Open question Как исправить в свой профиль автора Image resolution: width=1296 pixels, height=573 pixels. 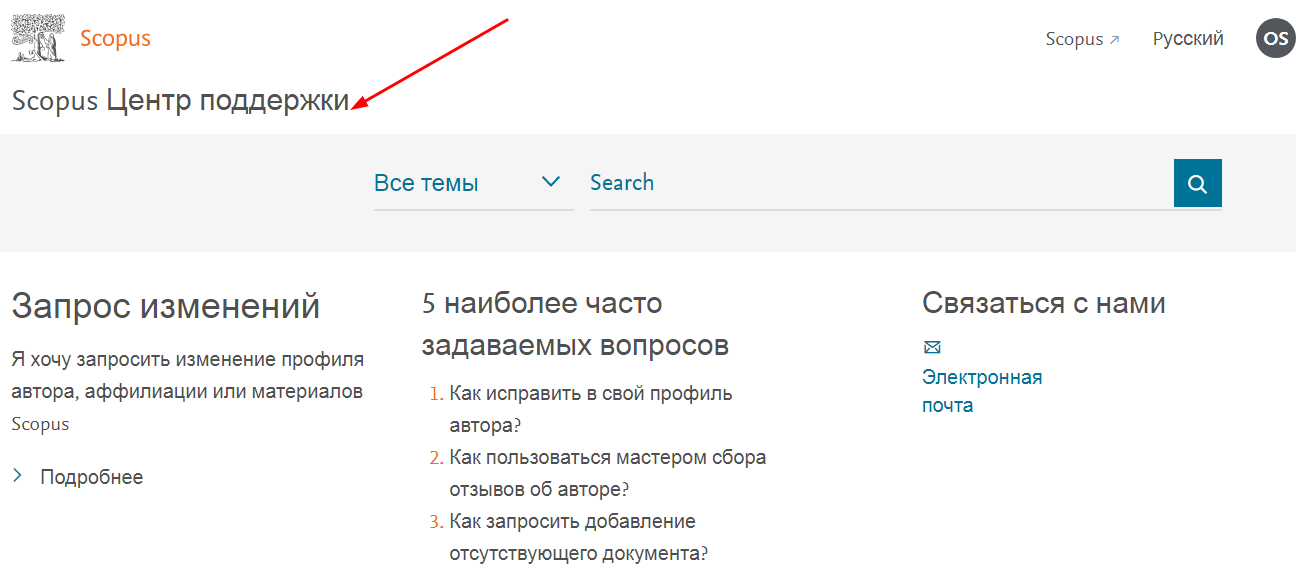pyautogui.click(x=591, y=409)
